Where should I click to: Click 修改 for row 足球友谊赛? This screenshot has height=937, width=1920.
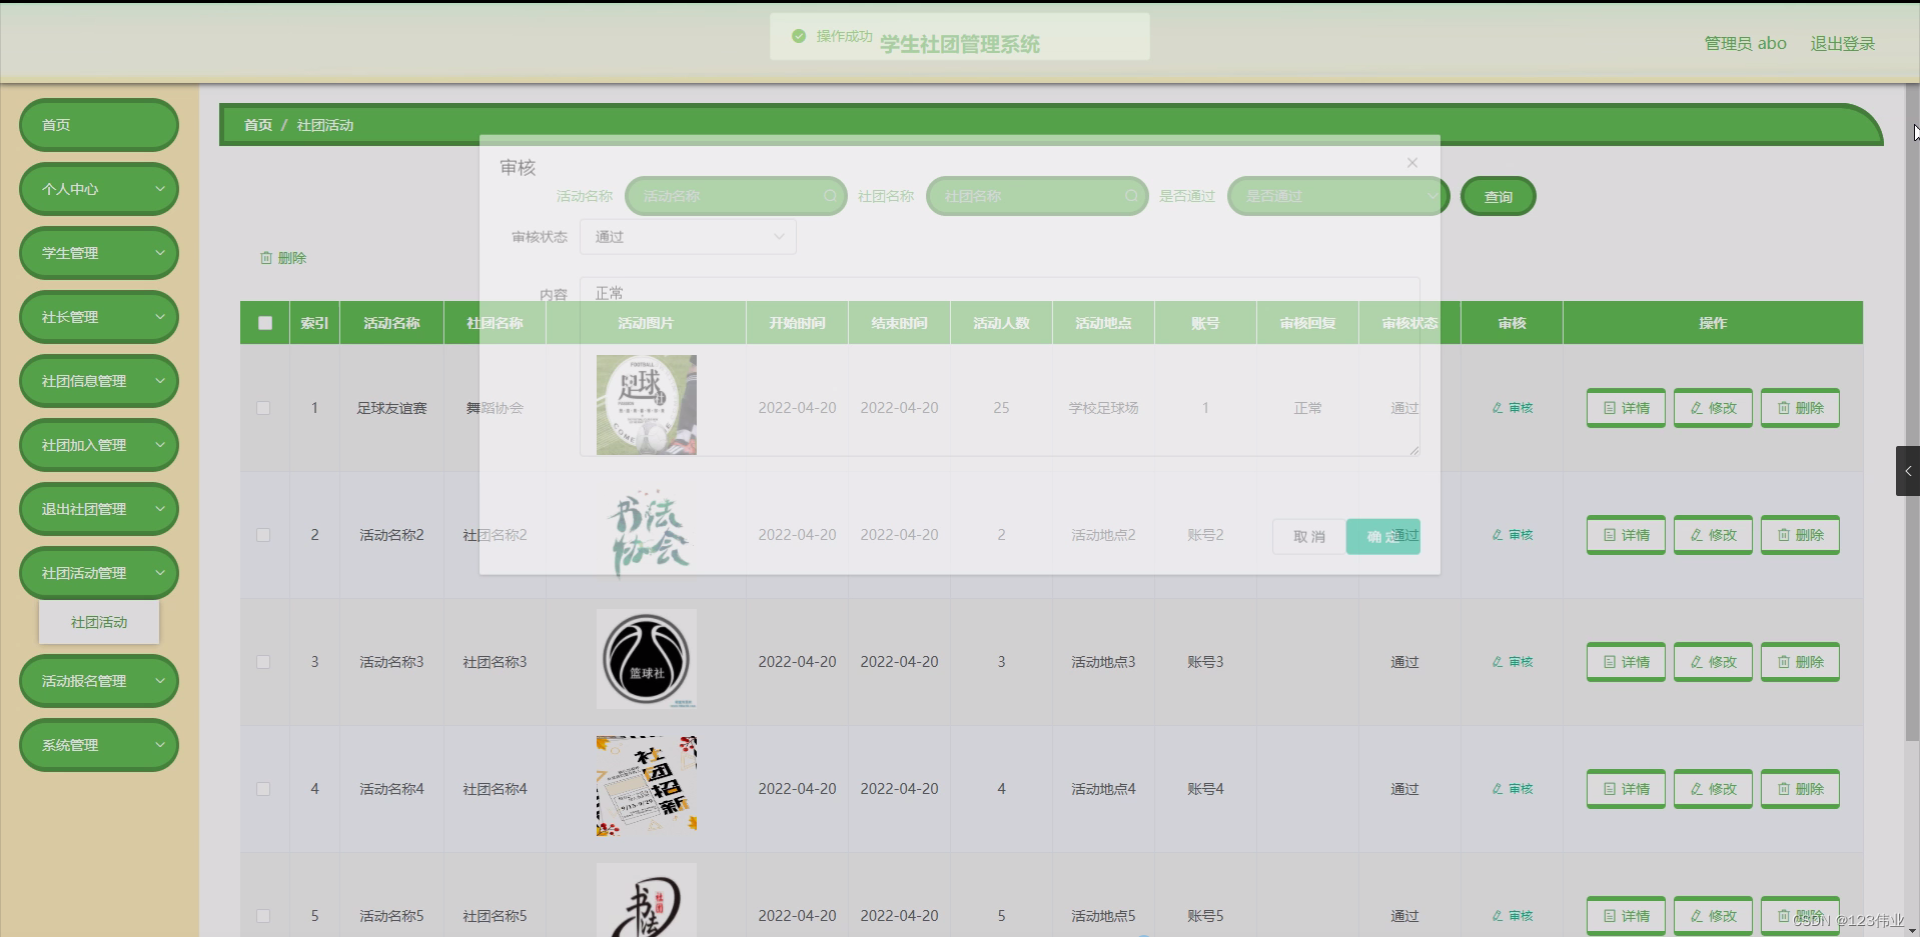(x=1713, y=408)
